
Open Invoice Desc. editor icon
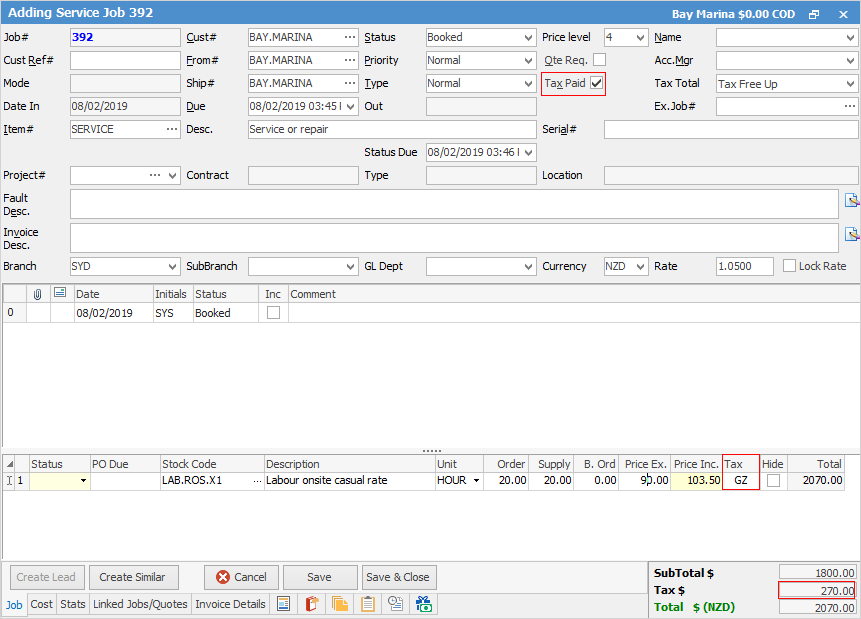click(852, 235)
